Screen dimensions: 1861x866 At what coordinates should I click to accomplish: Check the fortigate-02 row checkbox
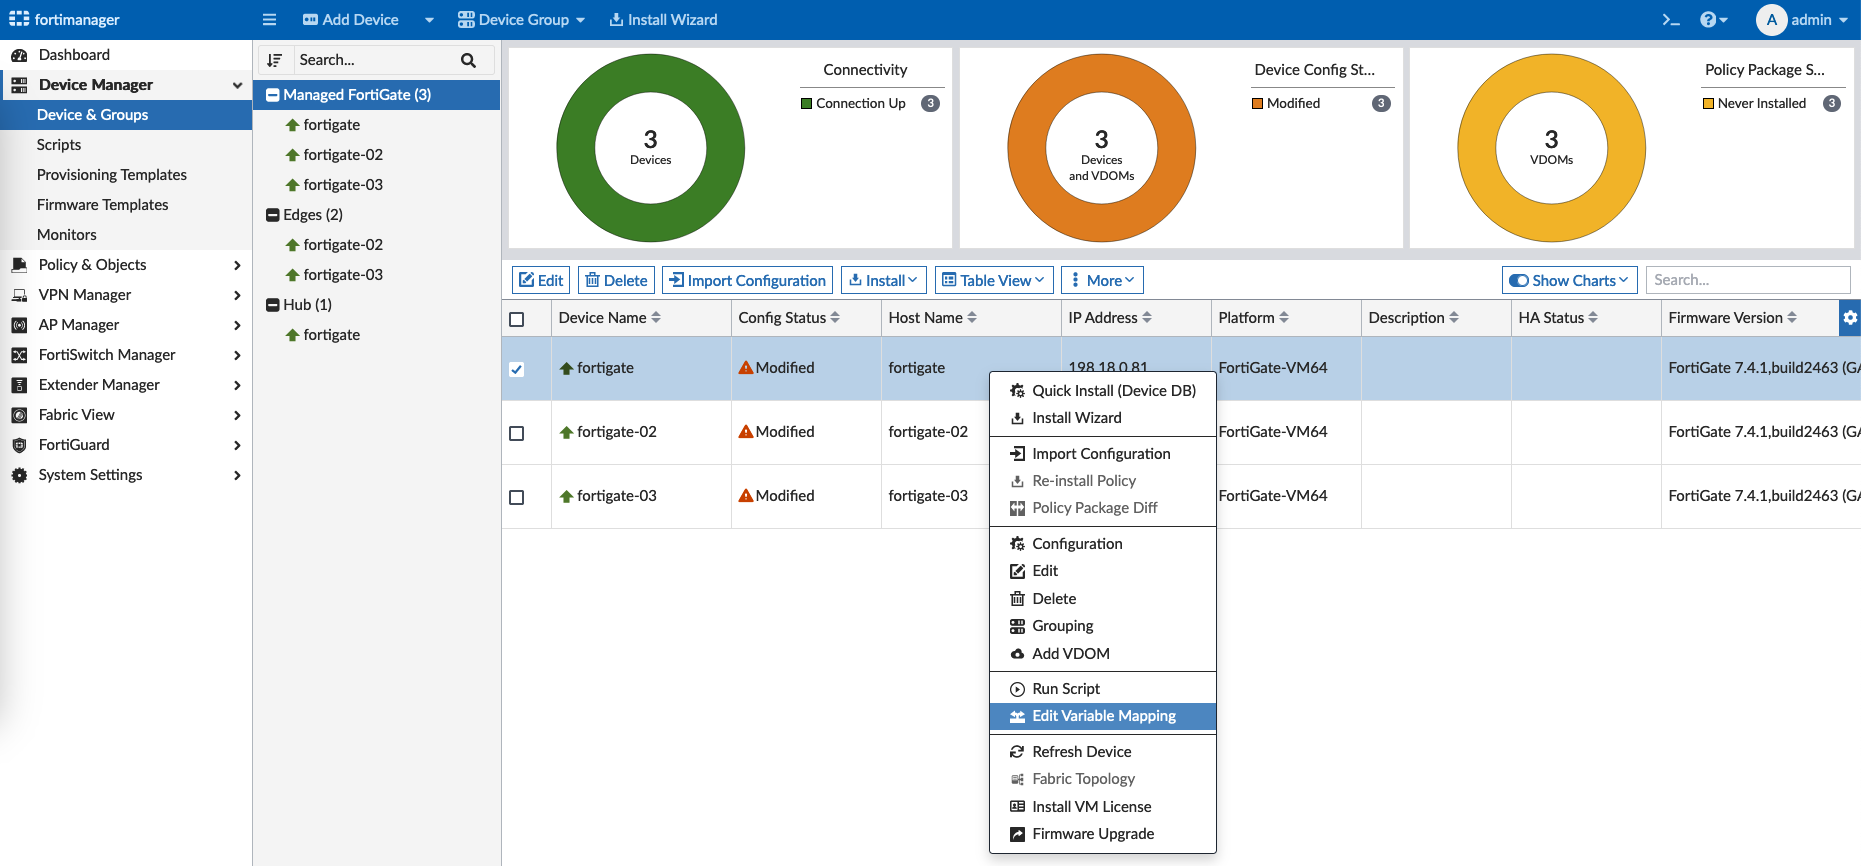pyautogui.click(x=517, y=433)
